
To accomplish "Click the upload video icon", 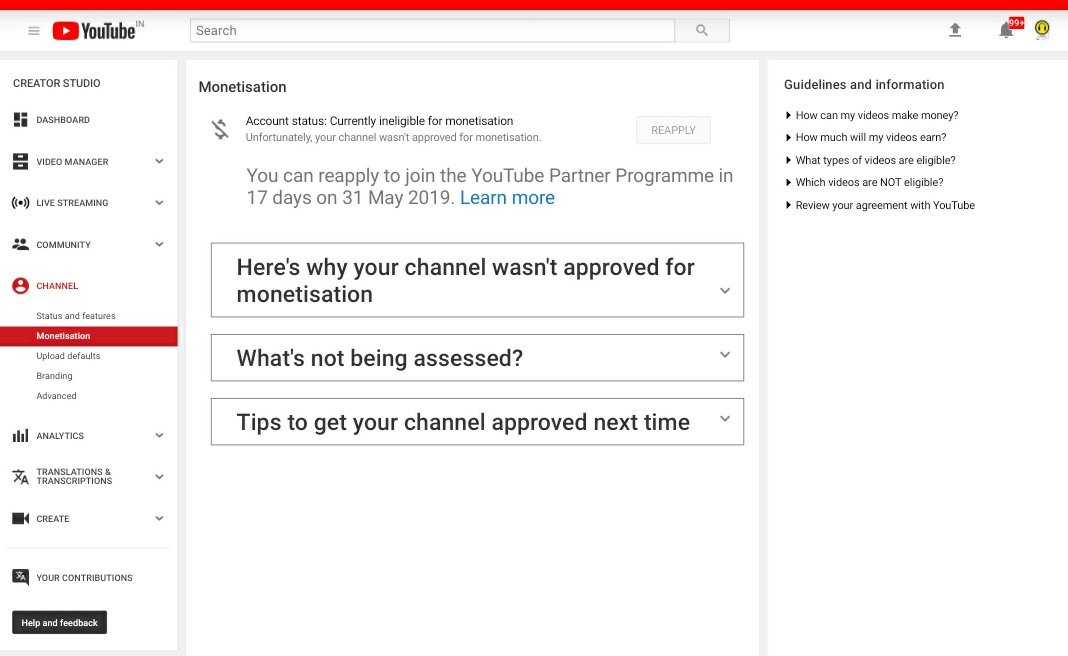I will (955, 30).
